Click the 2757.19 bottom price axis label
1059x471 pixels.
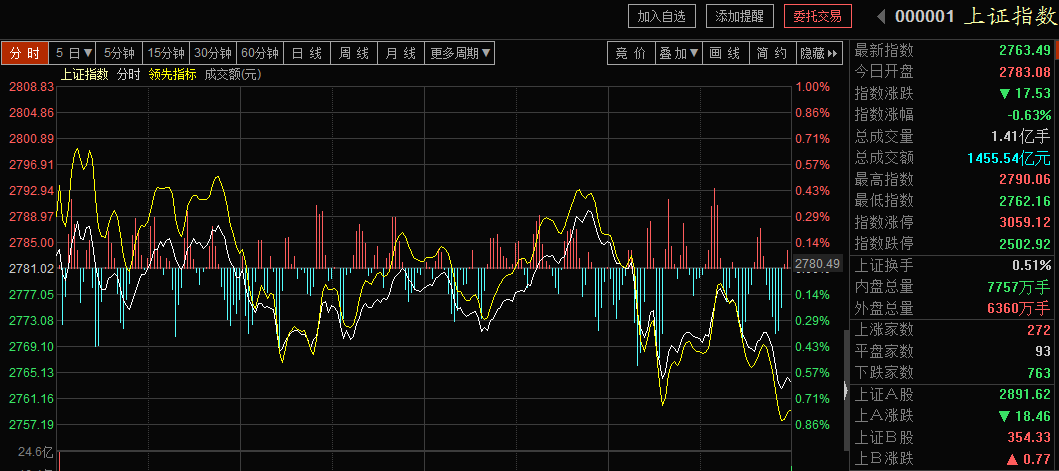point(32,424)
